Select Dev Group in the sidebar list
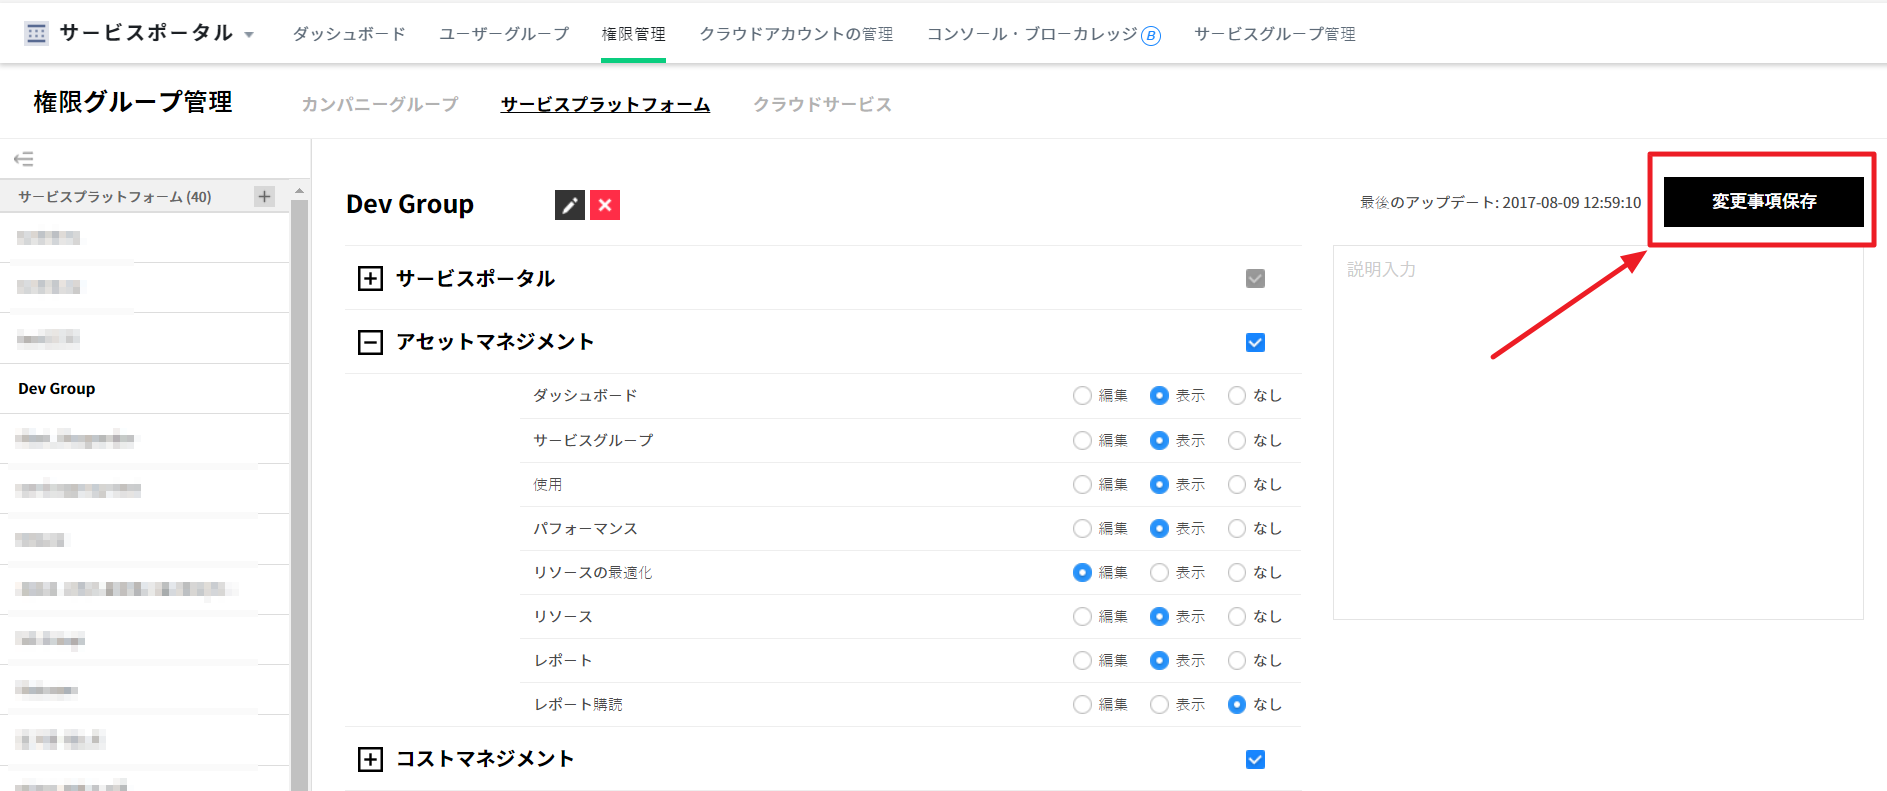1887x791 pixels. click(x=57, y=388)
